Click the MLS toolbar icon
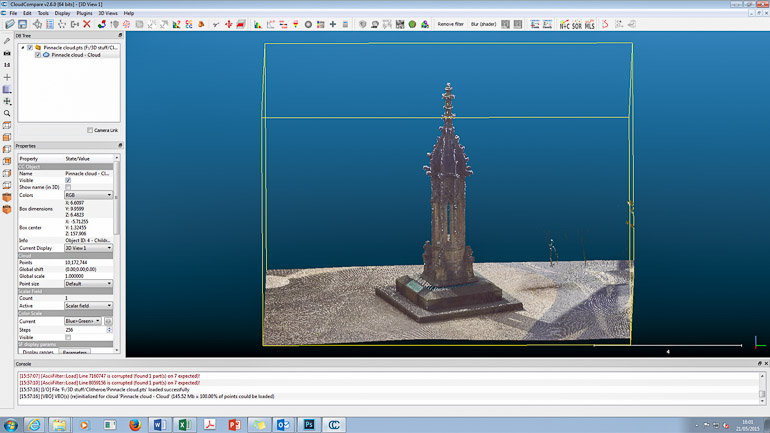This screenshot has height=433, width=770. coord(590,24)
